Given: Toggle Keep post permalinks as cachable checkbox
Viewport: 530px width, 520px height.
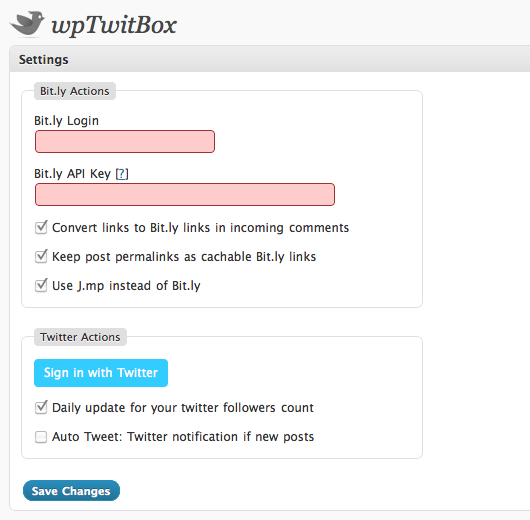Looking at the screenshot, I should 41,257.
